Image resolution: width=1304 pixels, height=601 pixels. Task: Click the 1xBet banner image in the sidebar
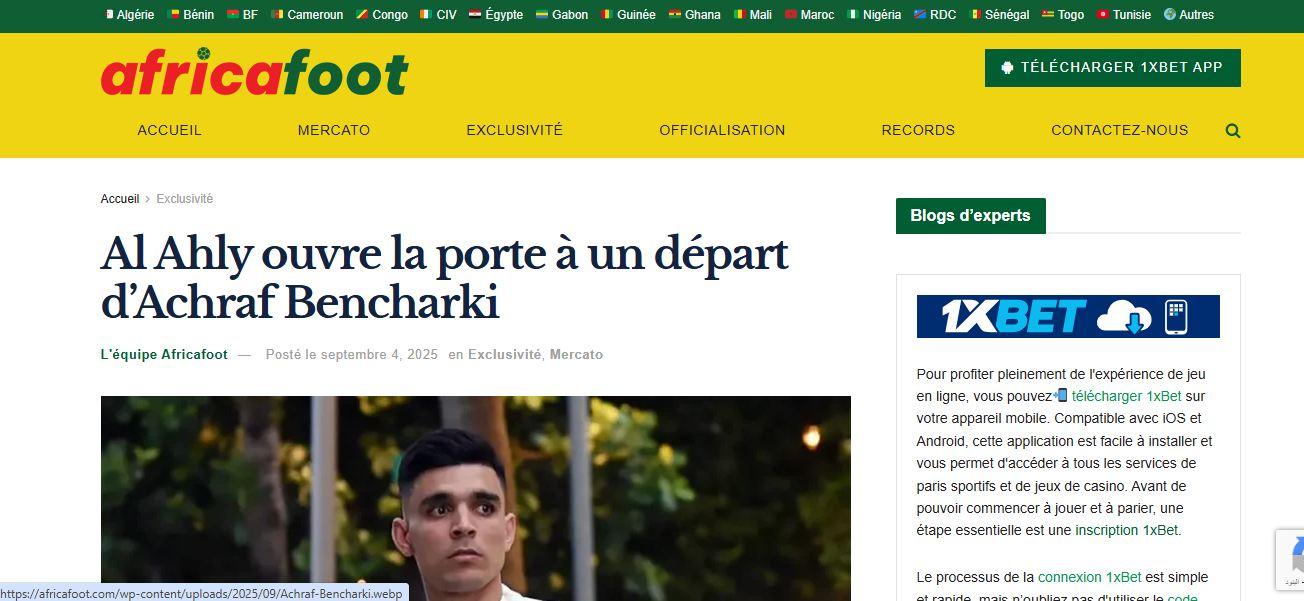1068,316
